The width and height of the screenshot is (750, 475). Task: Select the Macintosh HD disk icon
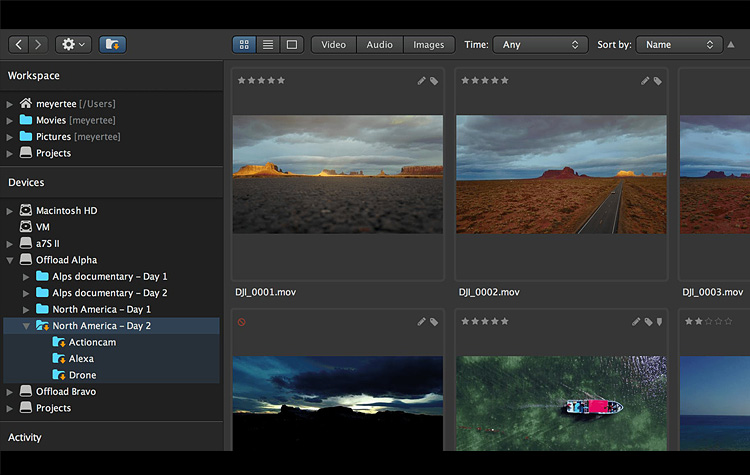[x=26, y=210]
